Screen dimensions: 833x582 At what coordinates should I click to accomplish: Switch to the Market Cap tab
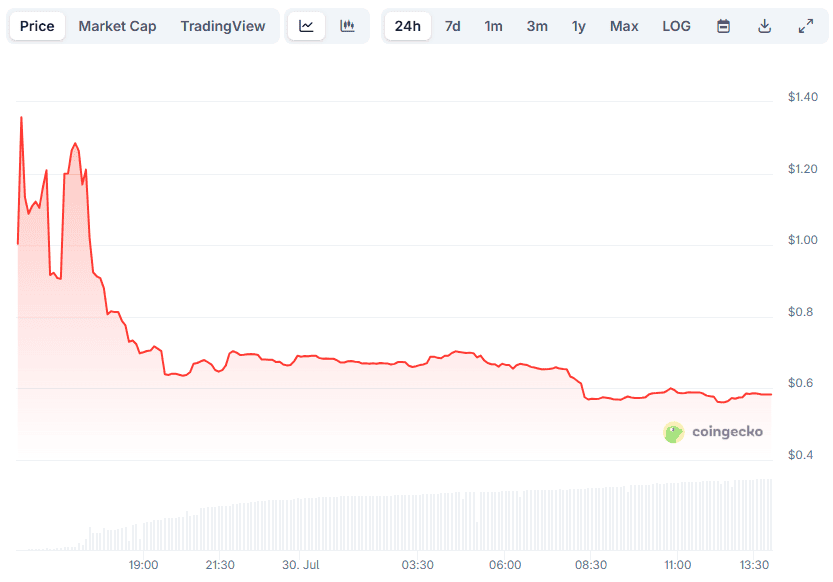[117, 26]
